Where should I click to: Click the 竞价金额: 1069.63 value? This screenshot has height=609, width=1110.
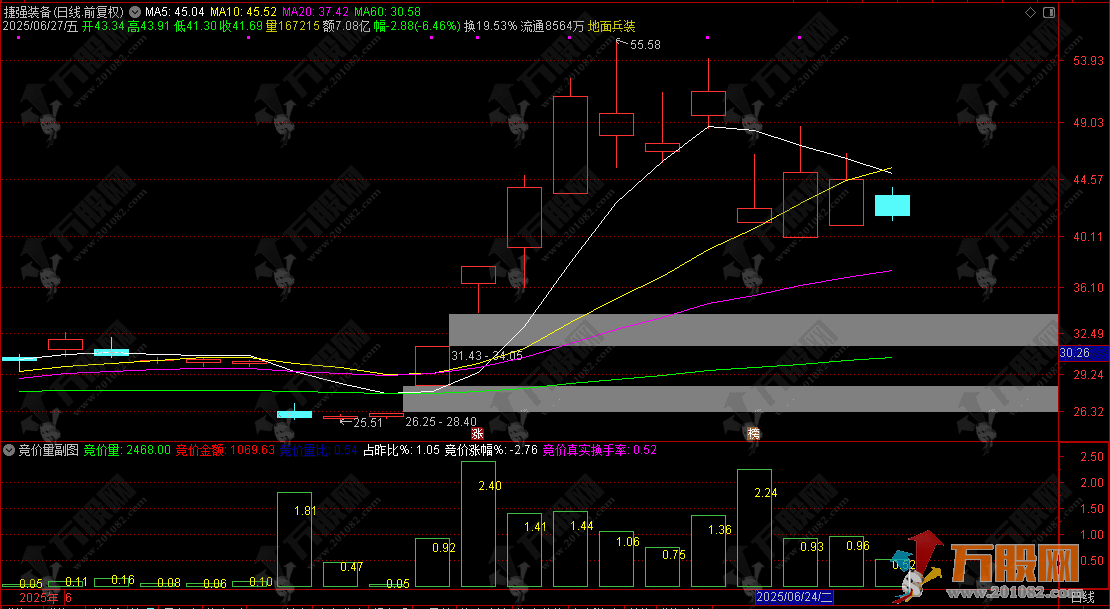[x=225, y=450]
